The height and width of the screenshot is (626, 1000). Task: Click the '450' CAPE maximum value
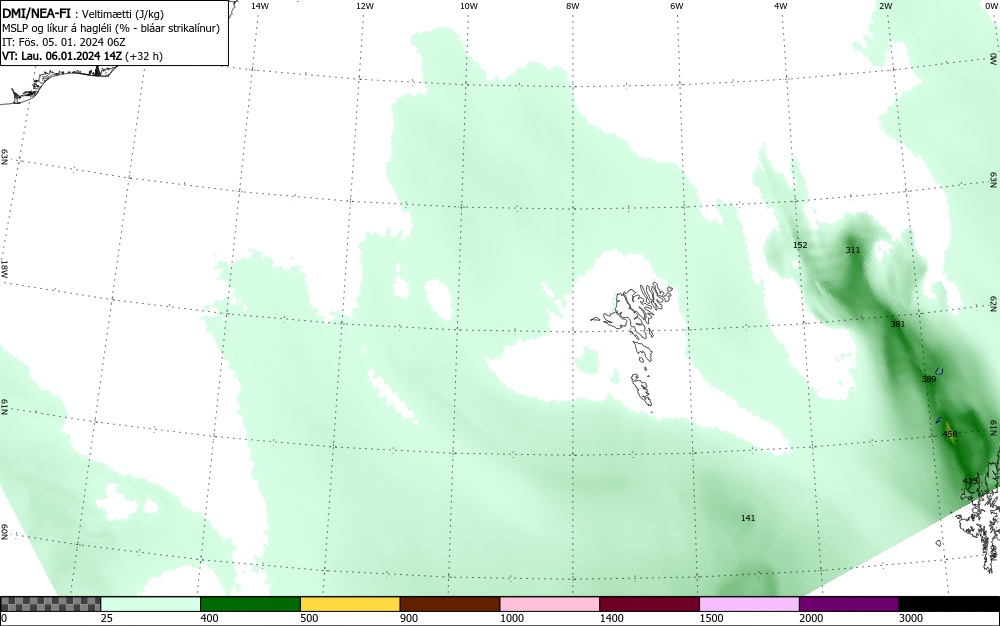(950, 434)
